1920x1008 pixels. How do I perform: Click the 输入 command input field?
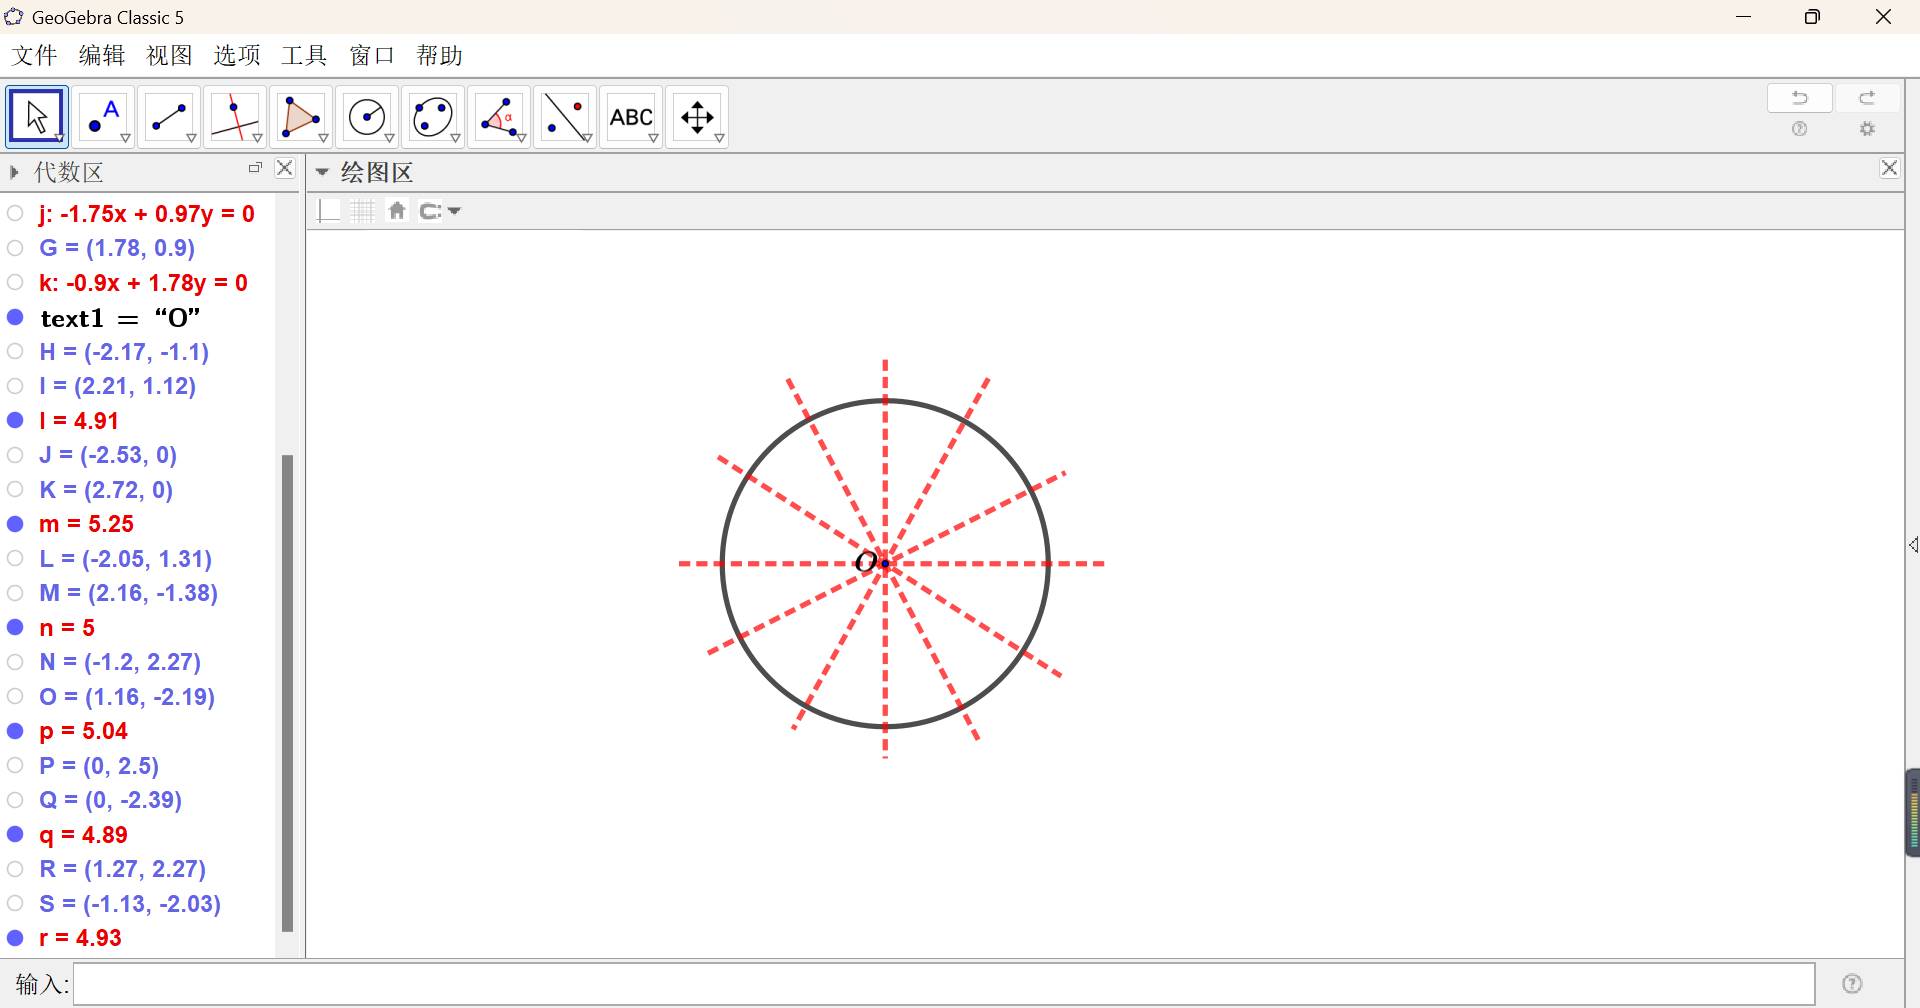pos(943,984)
